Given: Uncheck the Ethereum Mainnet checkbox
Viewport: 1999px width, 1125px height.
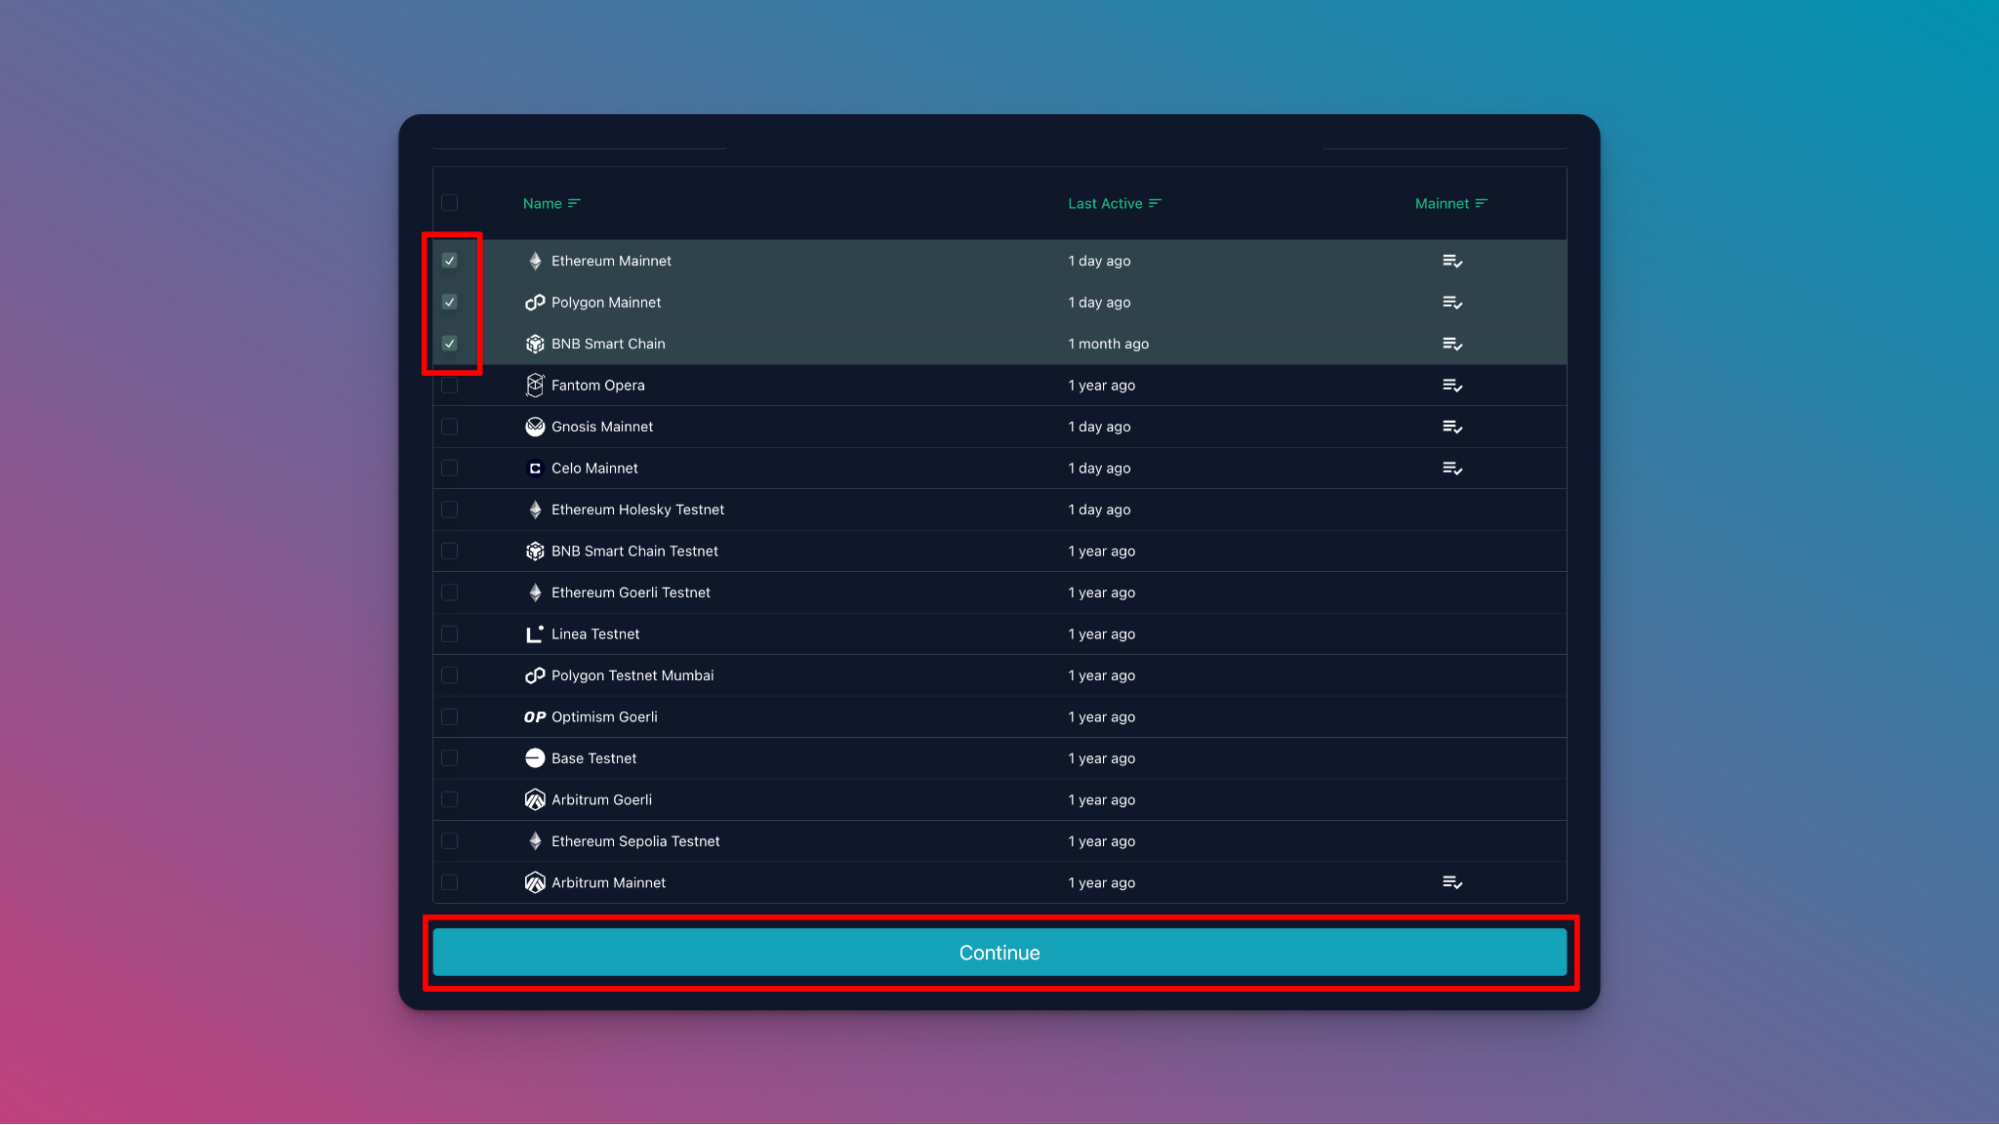Looking at the screenshot, I should point(450,261).
